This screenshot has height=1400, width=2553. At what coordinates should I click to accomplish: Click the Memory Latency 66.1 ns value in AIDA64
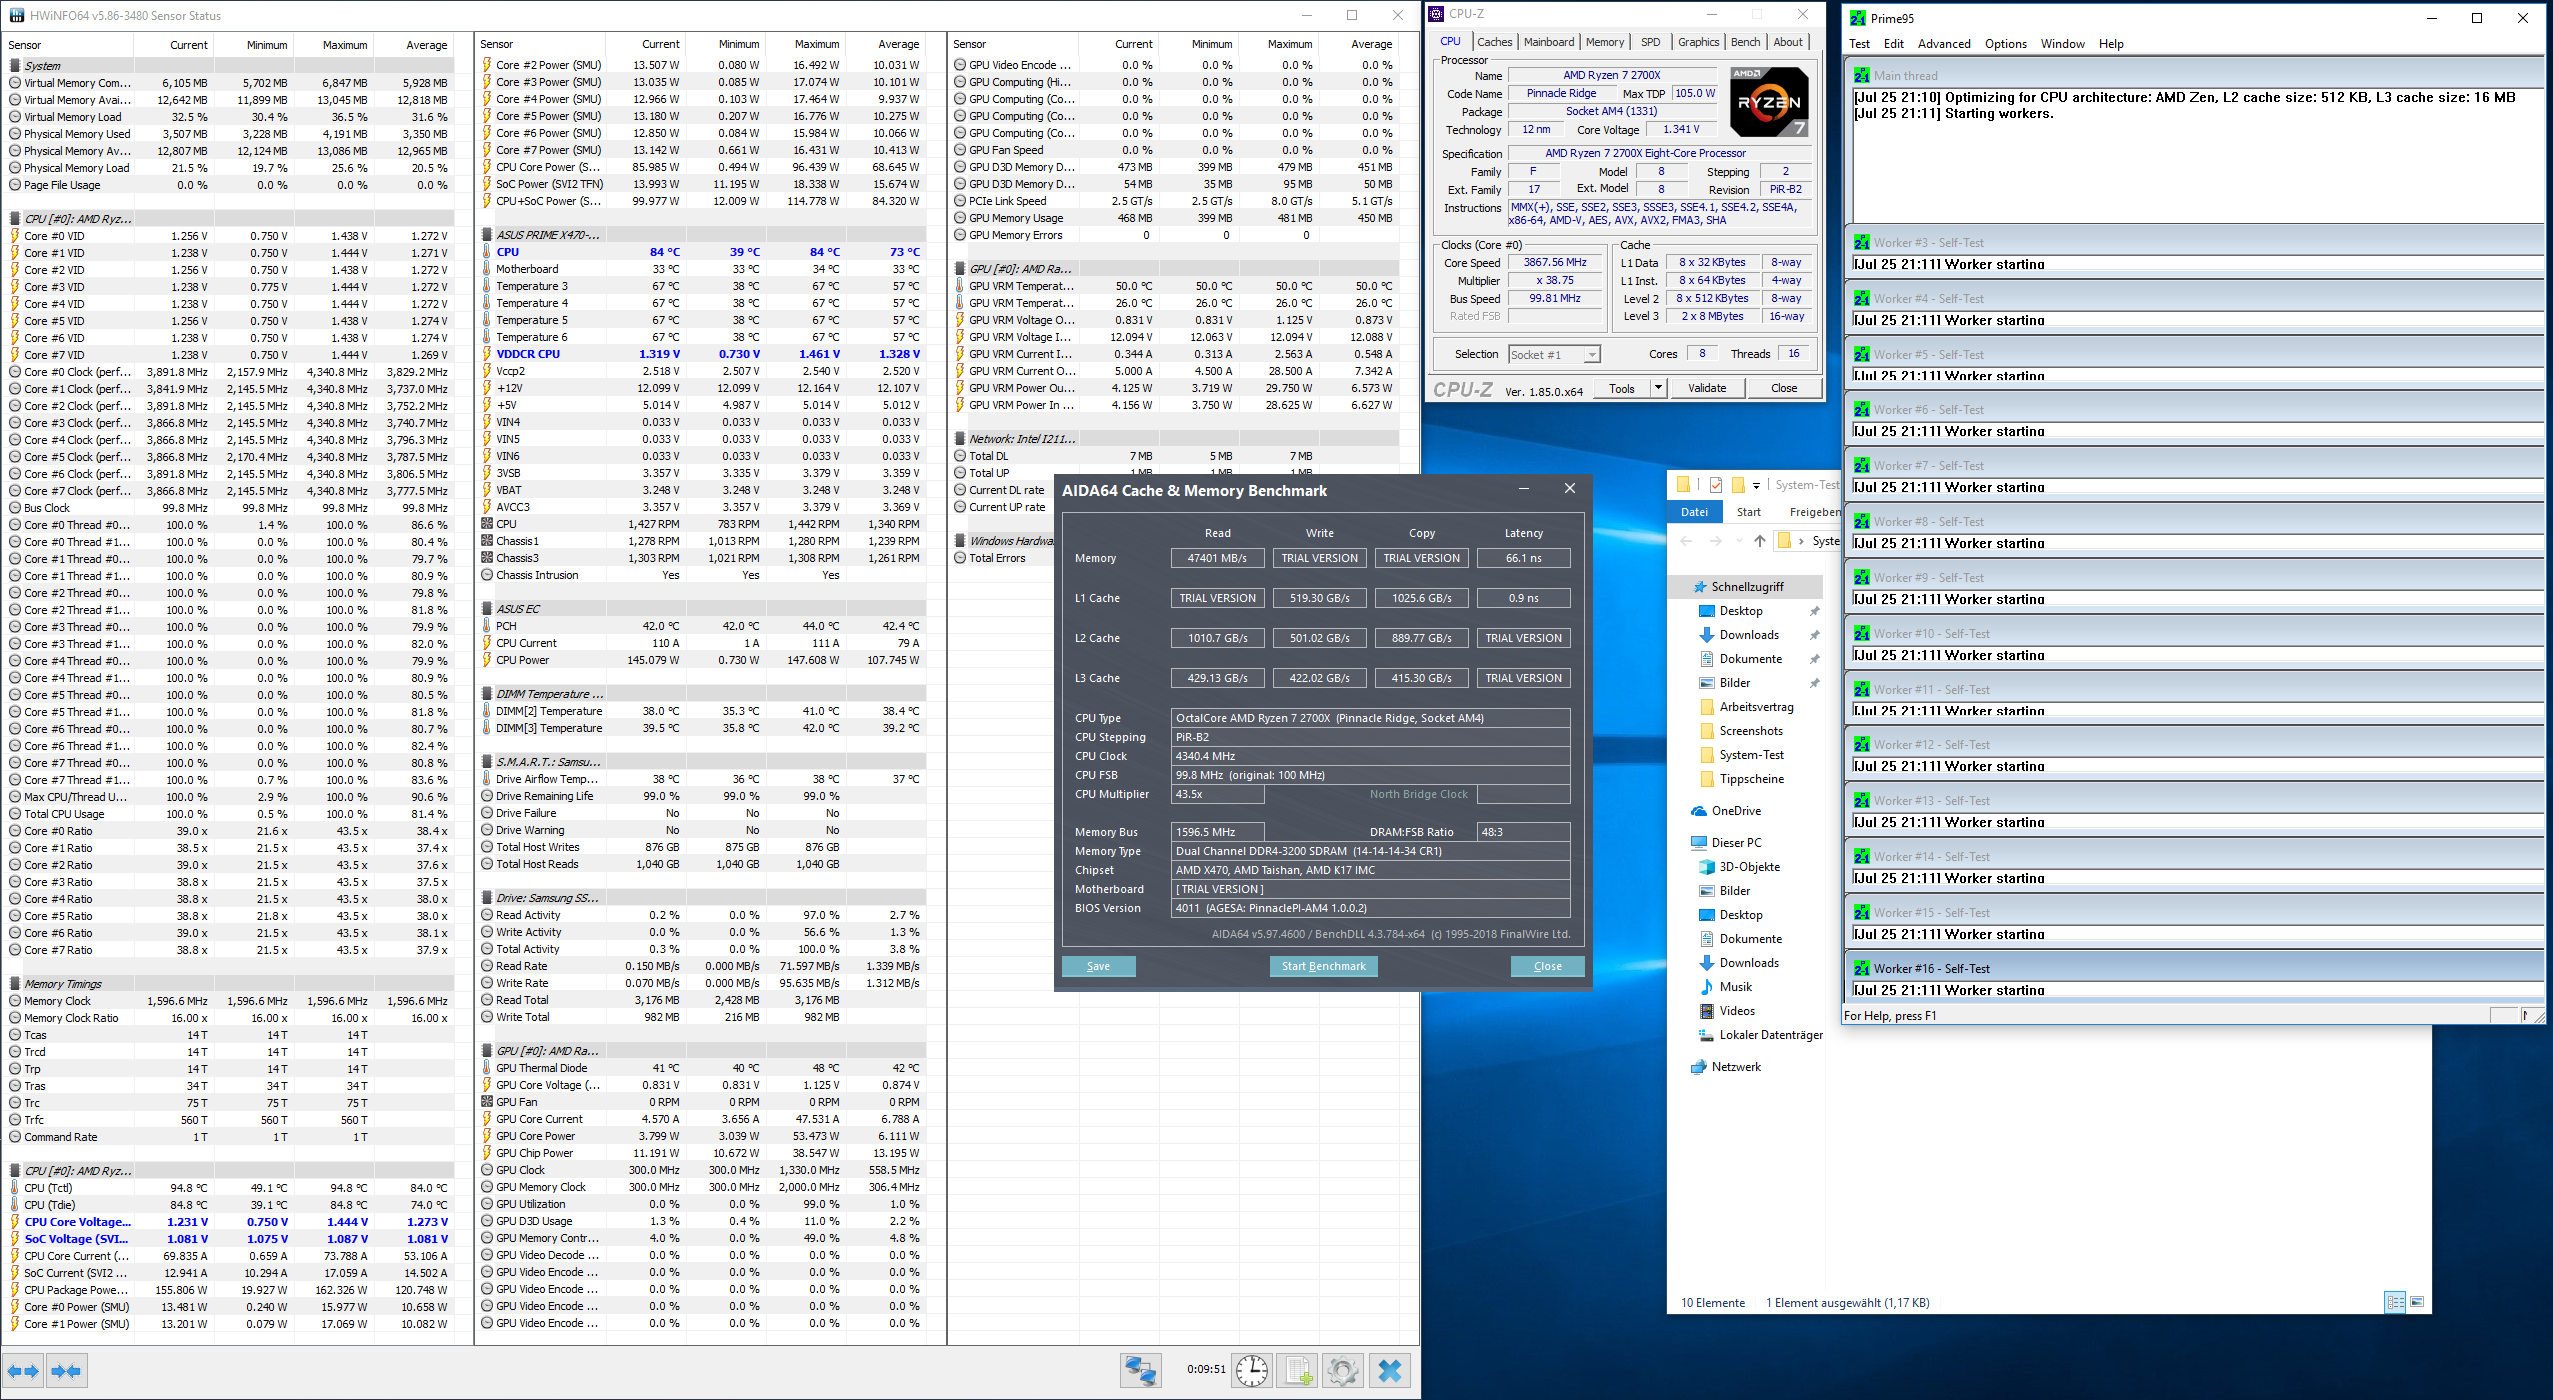coord(1523,558)
